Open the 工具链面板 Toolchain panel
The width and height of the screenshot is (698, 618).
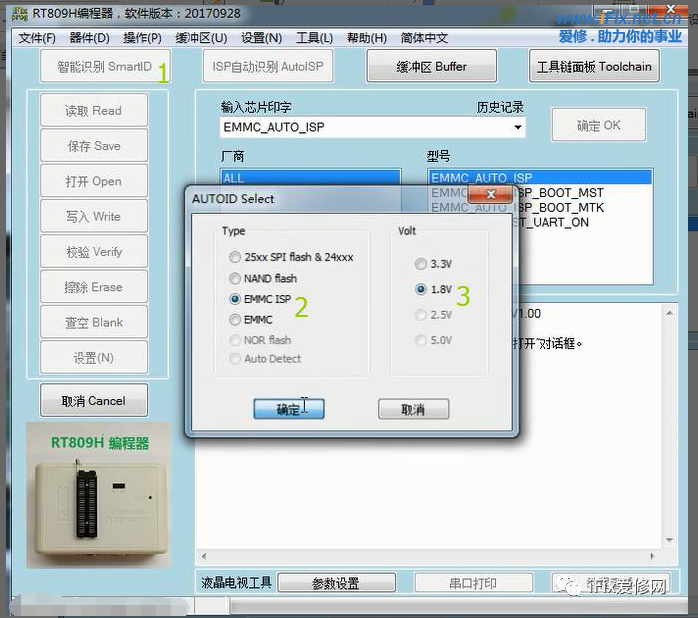pyautogui.click(x=594, y=66)
